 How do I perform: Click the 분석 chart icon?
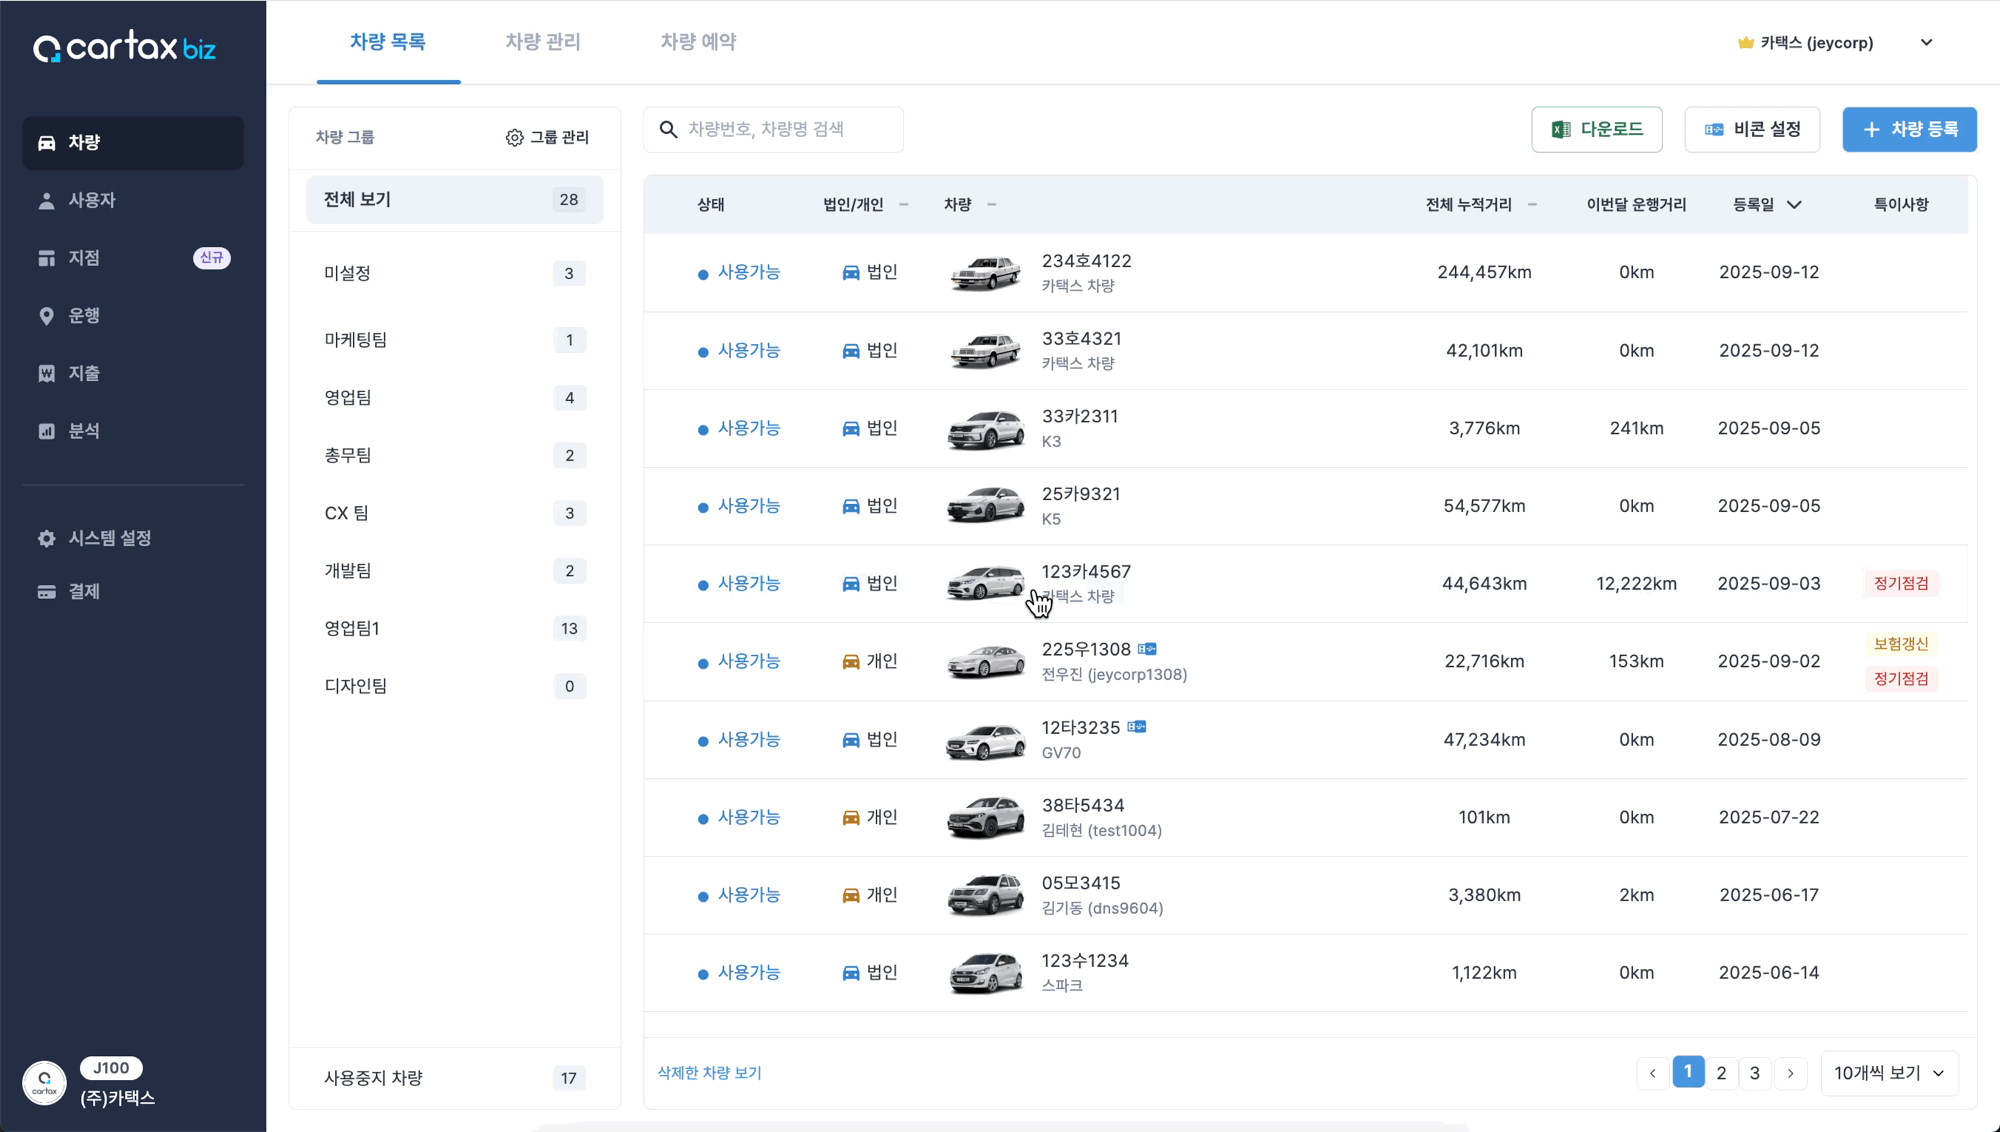click(x=46, y=431)
